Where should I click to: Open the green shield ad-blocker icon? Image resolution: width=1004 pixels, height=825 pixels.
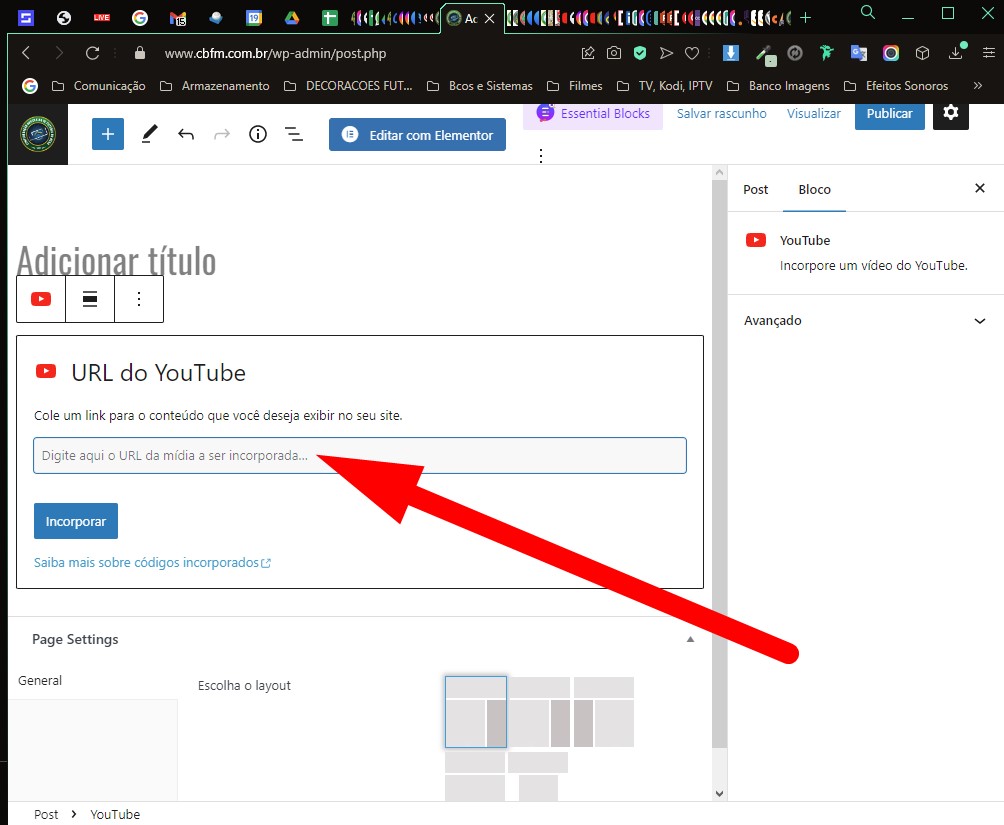tap(640, 53)
